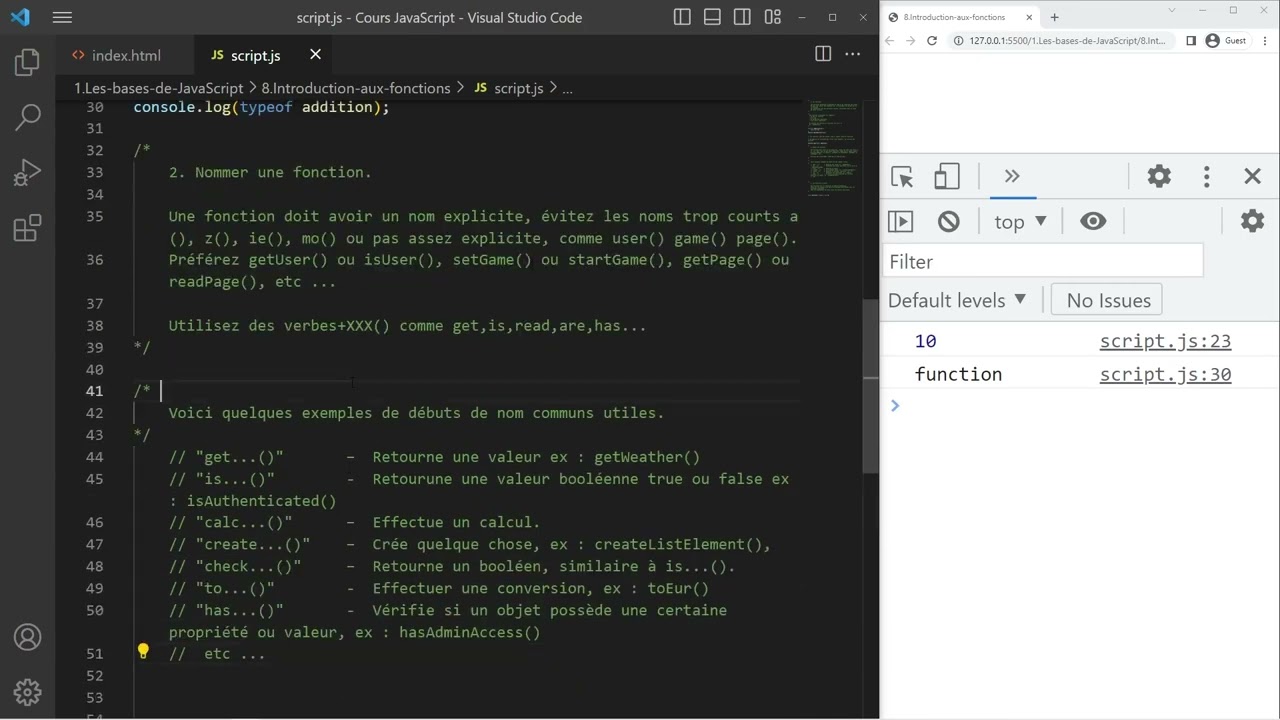
Task: Toggle the browser side panel icon
Action: point(1191,41)
